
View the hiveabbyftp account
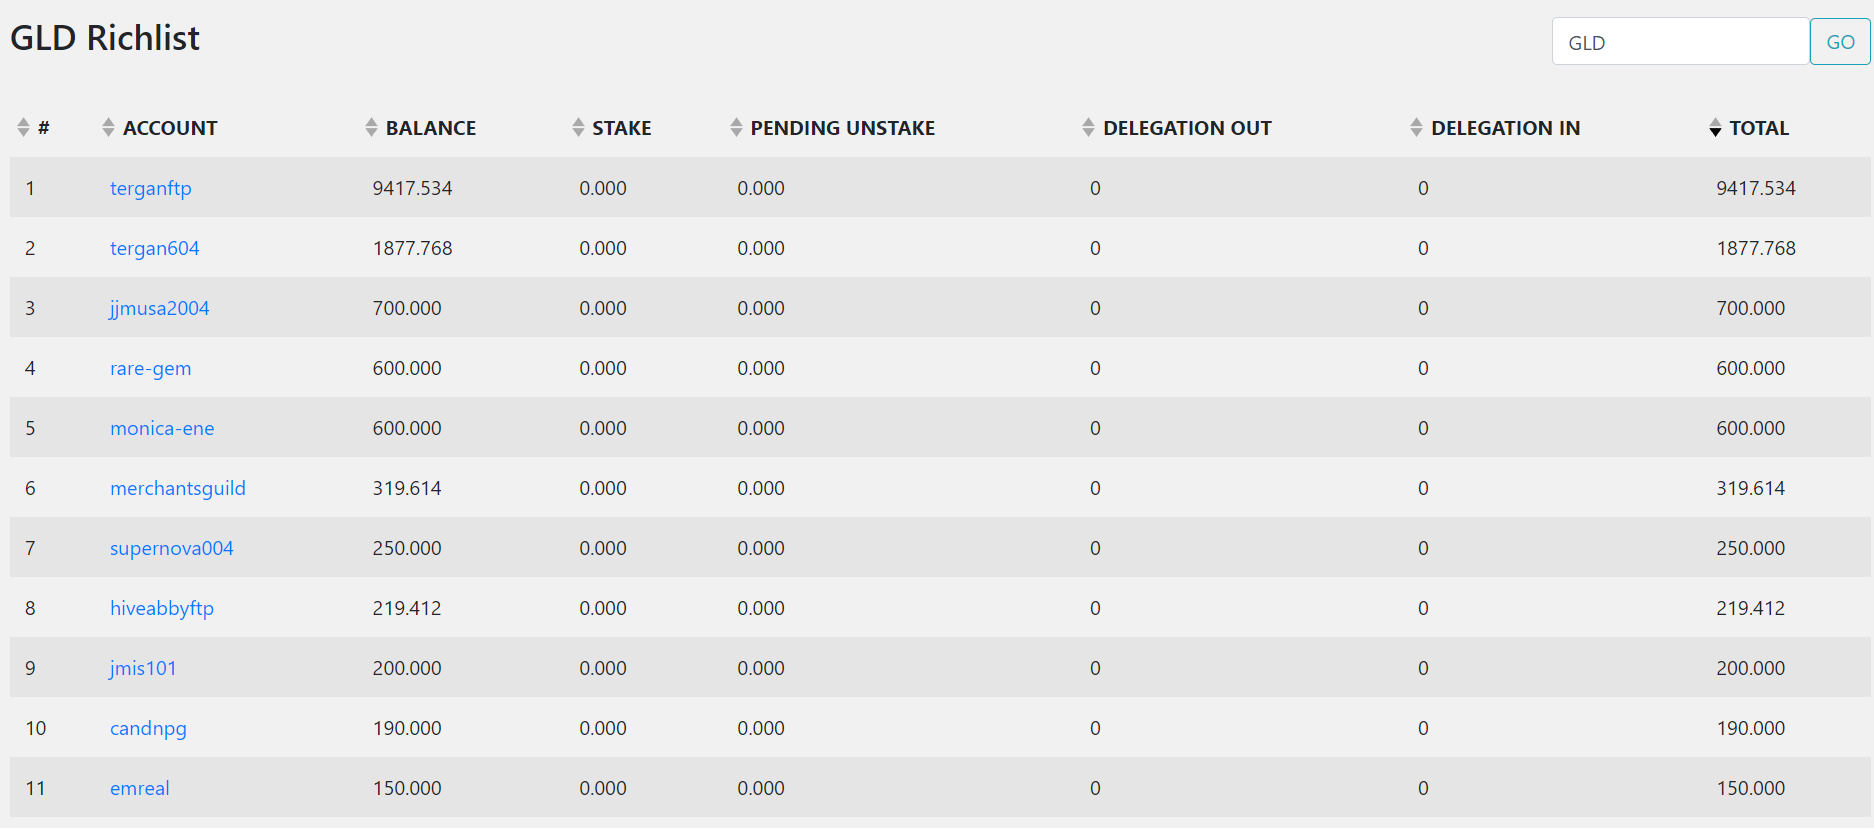tap(161, 608)
